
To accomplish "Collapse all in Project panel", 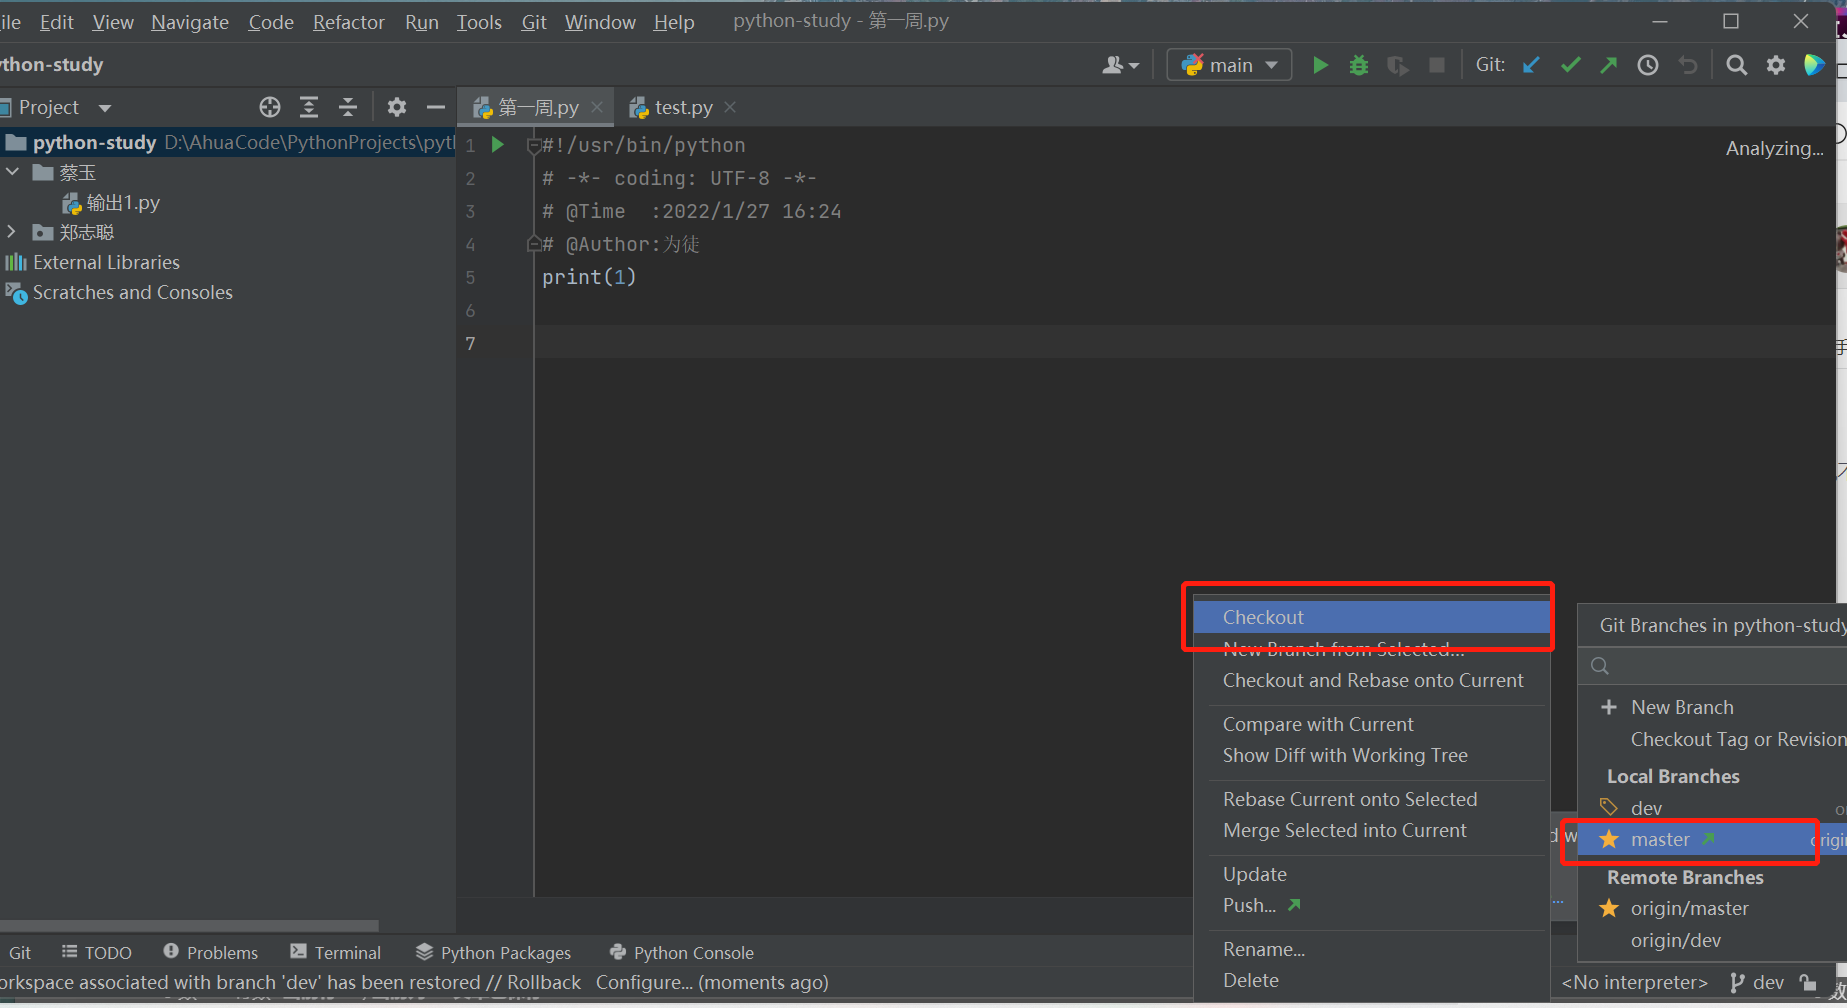I will tap(348, 107).
